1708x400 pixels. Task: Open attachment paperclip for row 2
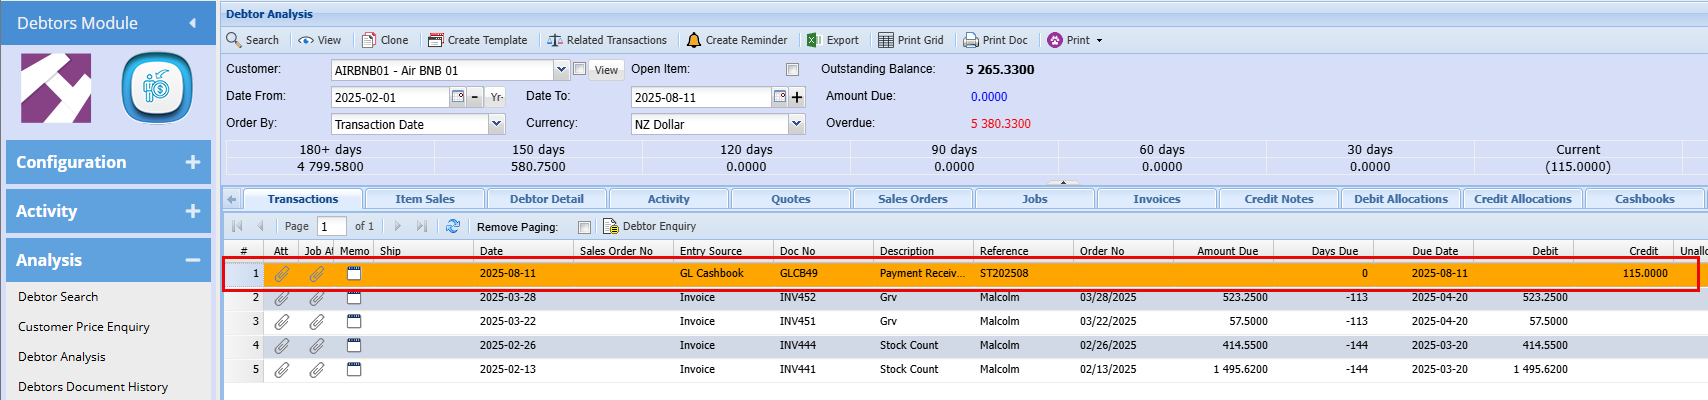[x=282, y=298]
